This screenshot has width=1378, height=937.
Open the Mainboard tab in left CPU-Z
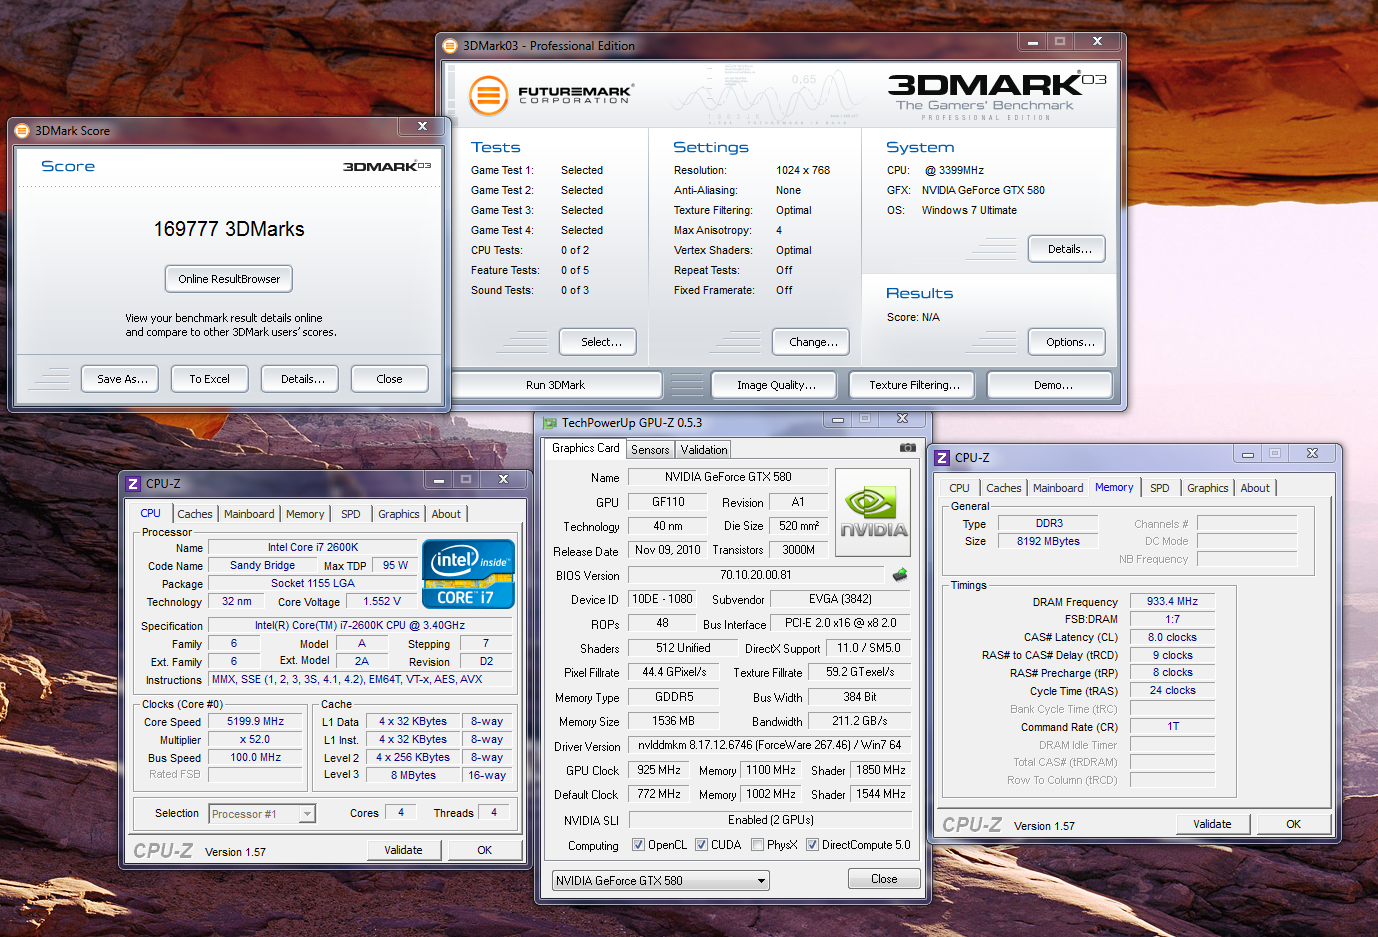pyautogui.click(x=249, y=514)
